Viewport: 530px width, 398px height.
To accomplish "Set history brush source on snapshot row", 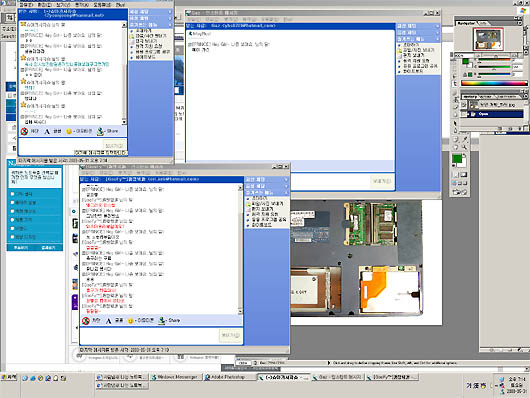I will [464, 105].
